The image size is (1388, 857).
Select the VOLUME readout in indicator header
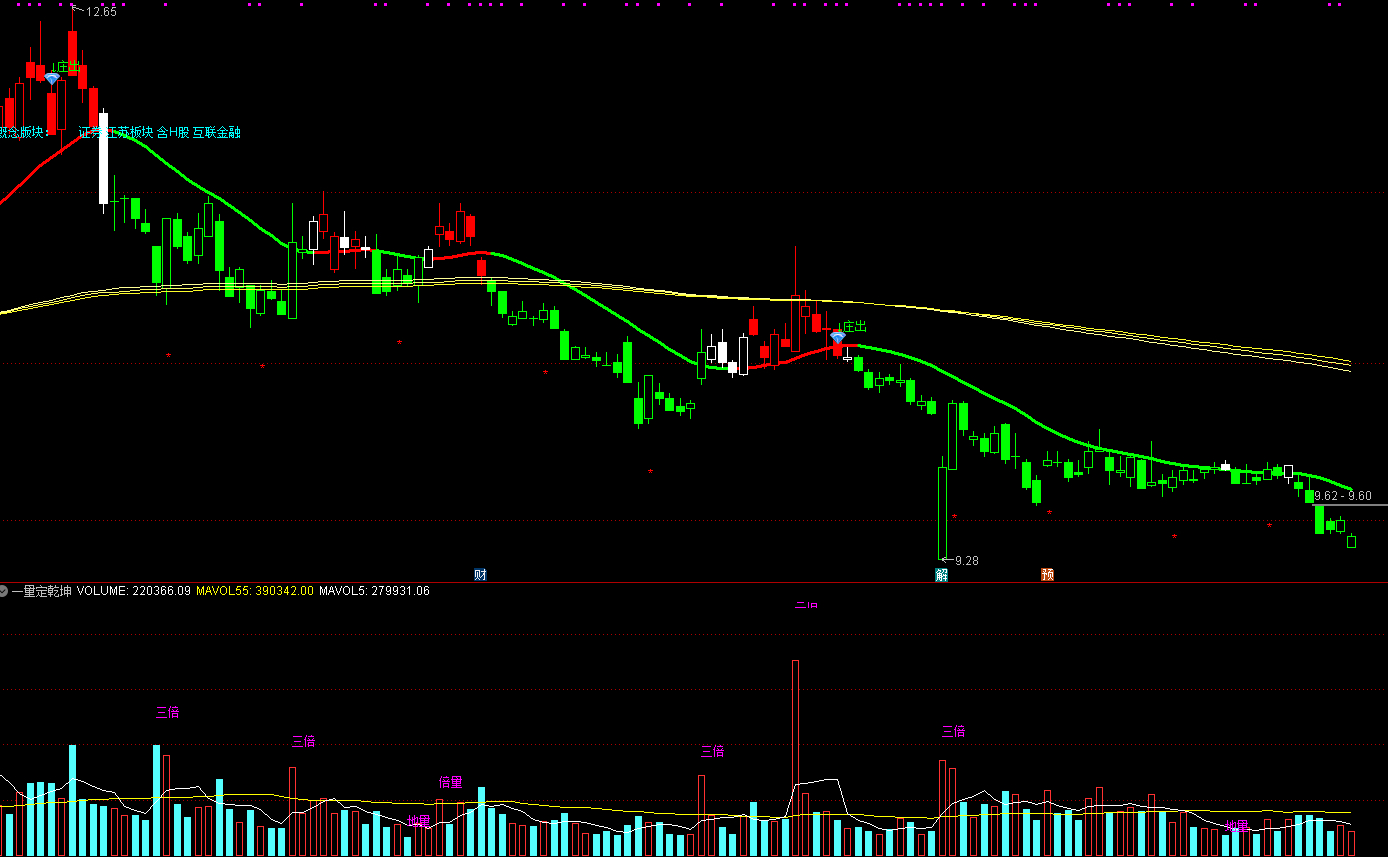click(132, 591)
